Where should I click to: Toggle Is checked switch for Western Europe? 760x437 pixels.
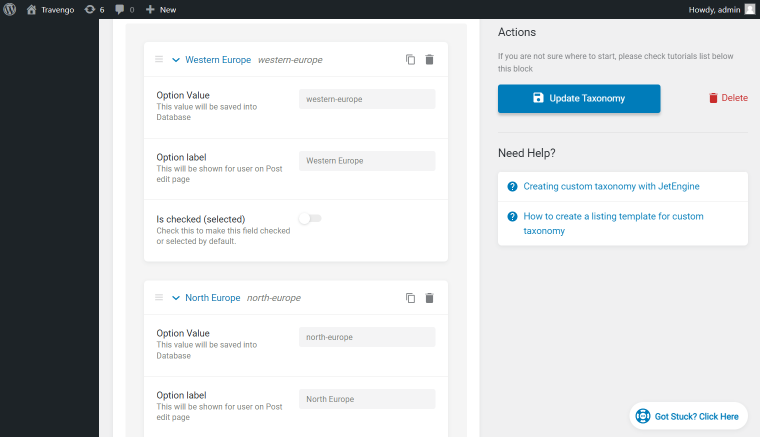(310, 218)
